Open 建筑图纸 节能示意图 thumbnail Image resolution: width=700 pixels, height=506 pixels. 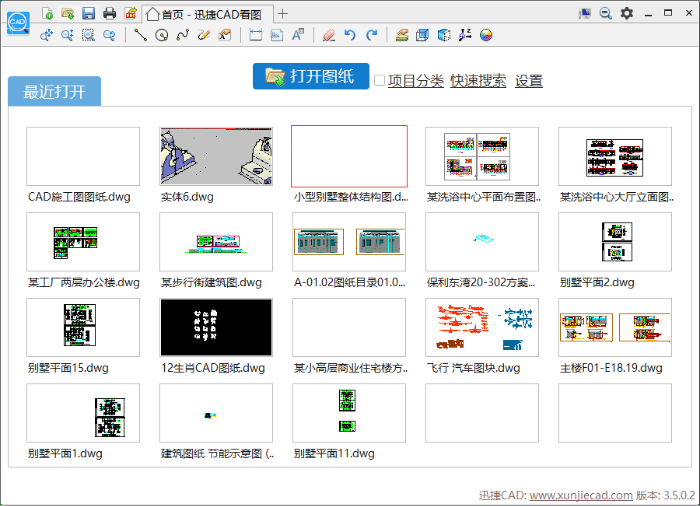click(216, 413)
